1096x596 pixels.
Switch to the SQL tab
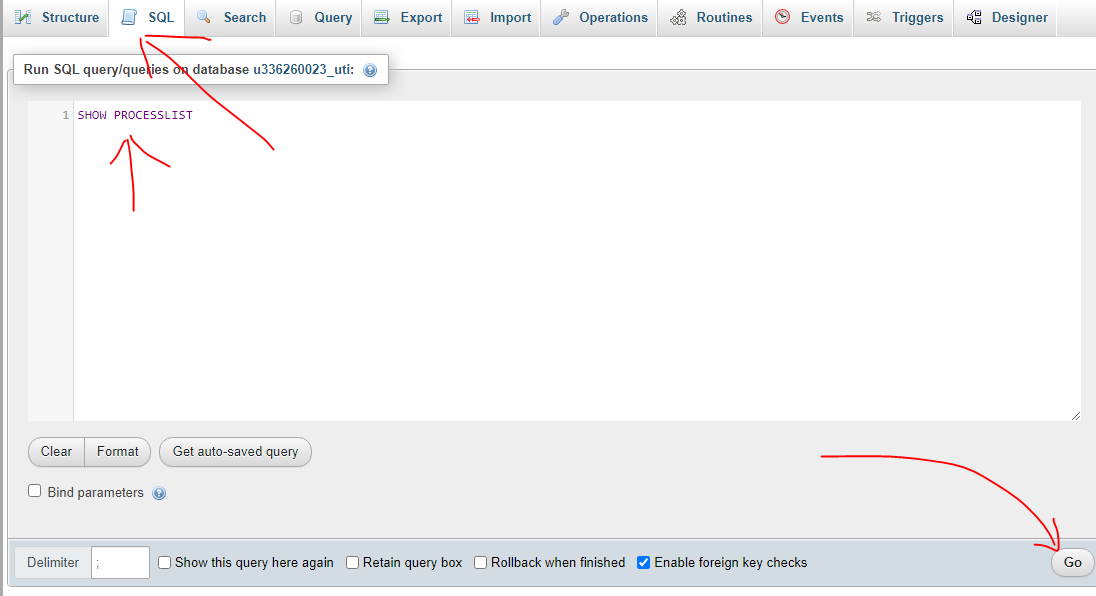147,16
